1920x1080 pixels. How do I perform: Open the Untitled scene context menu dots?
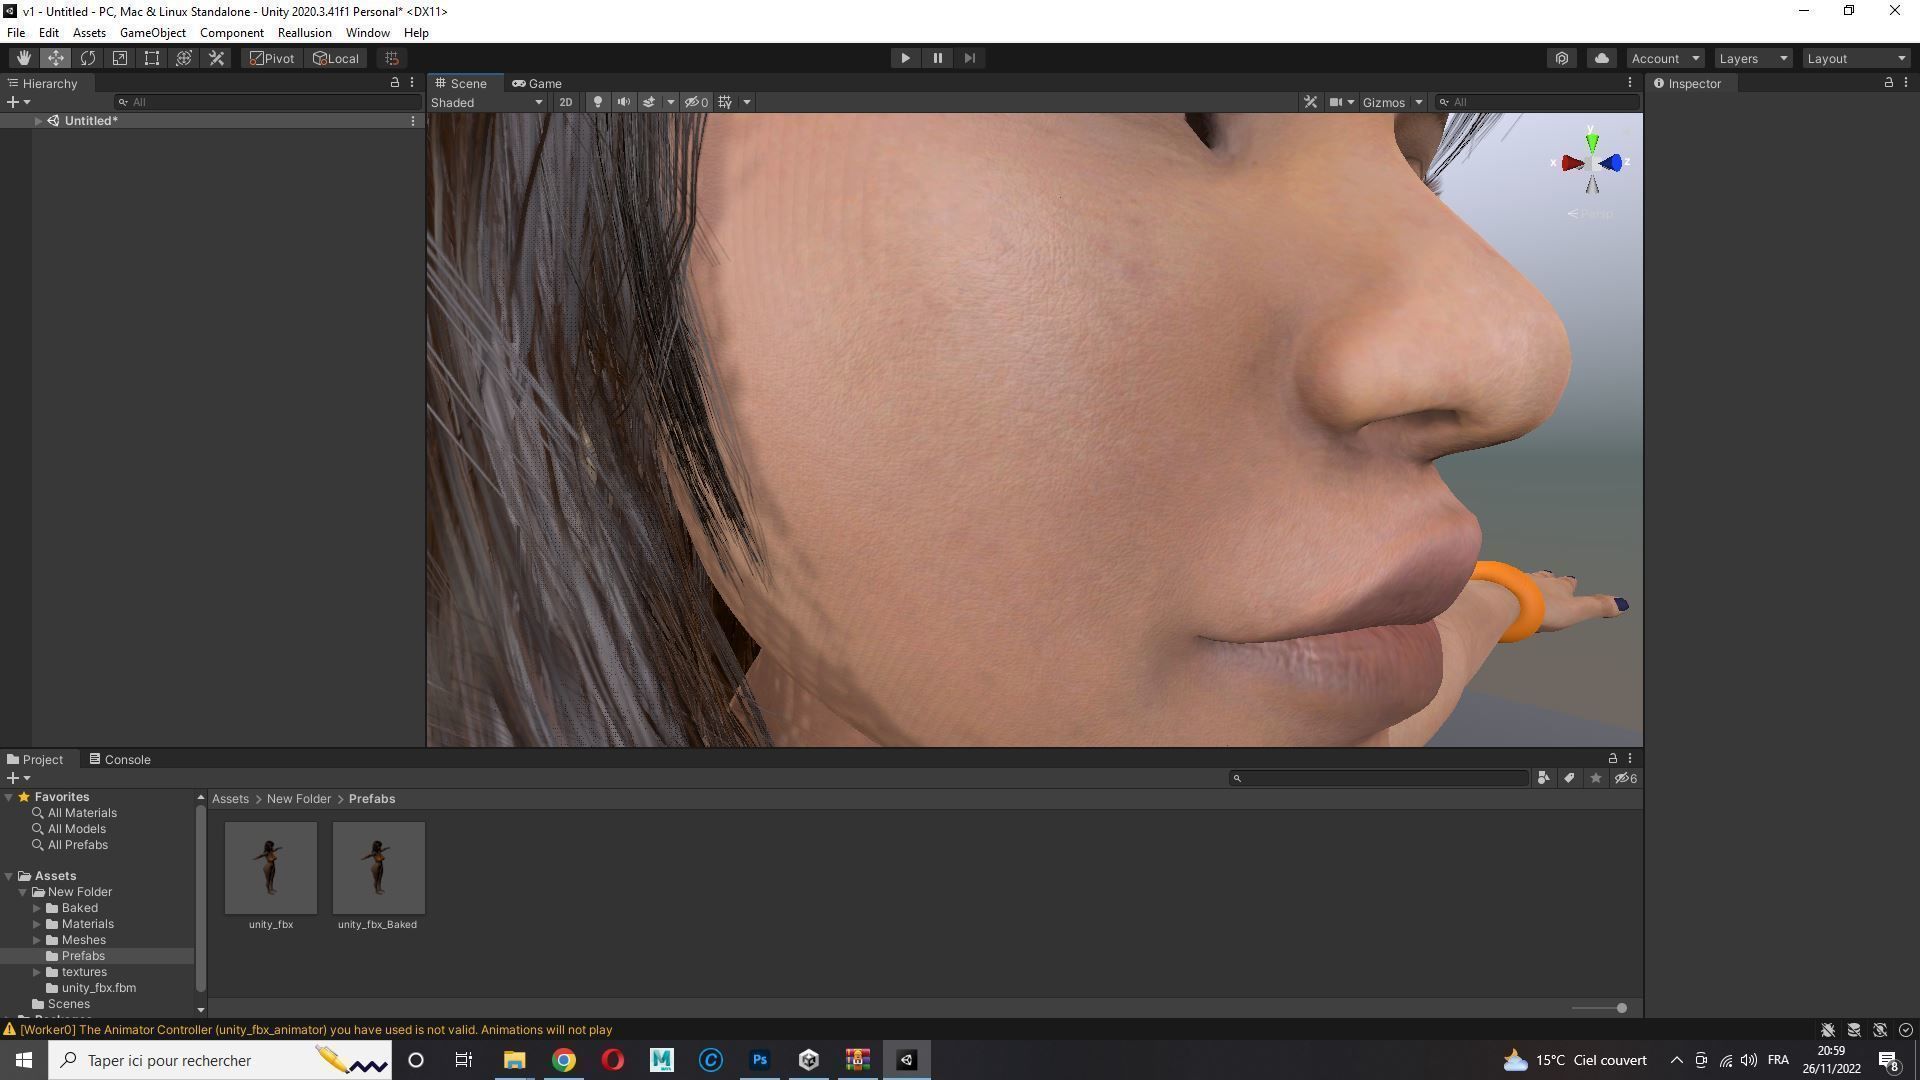coord(413,121)
